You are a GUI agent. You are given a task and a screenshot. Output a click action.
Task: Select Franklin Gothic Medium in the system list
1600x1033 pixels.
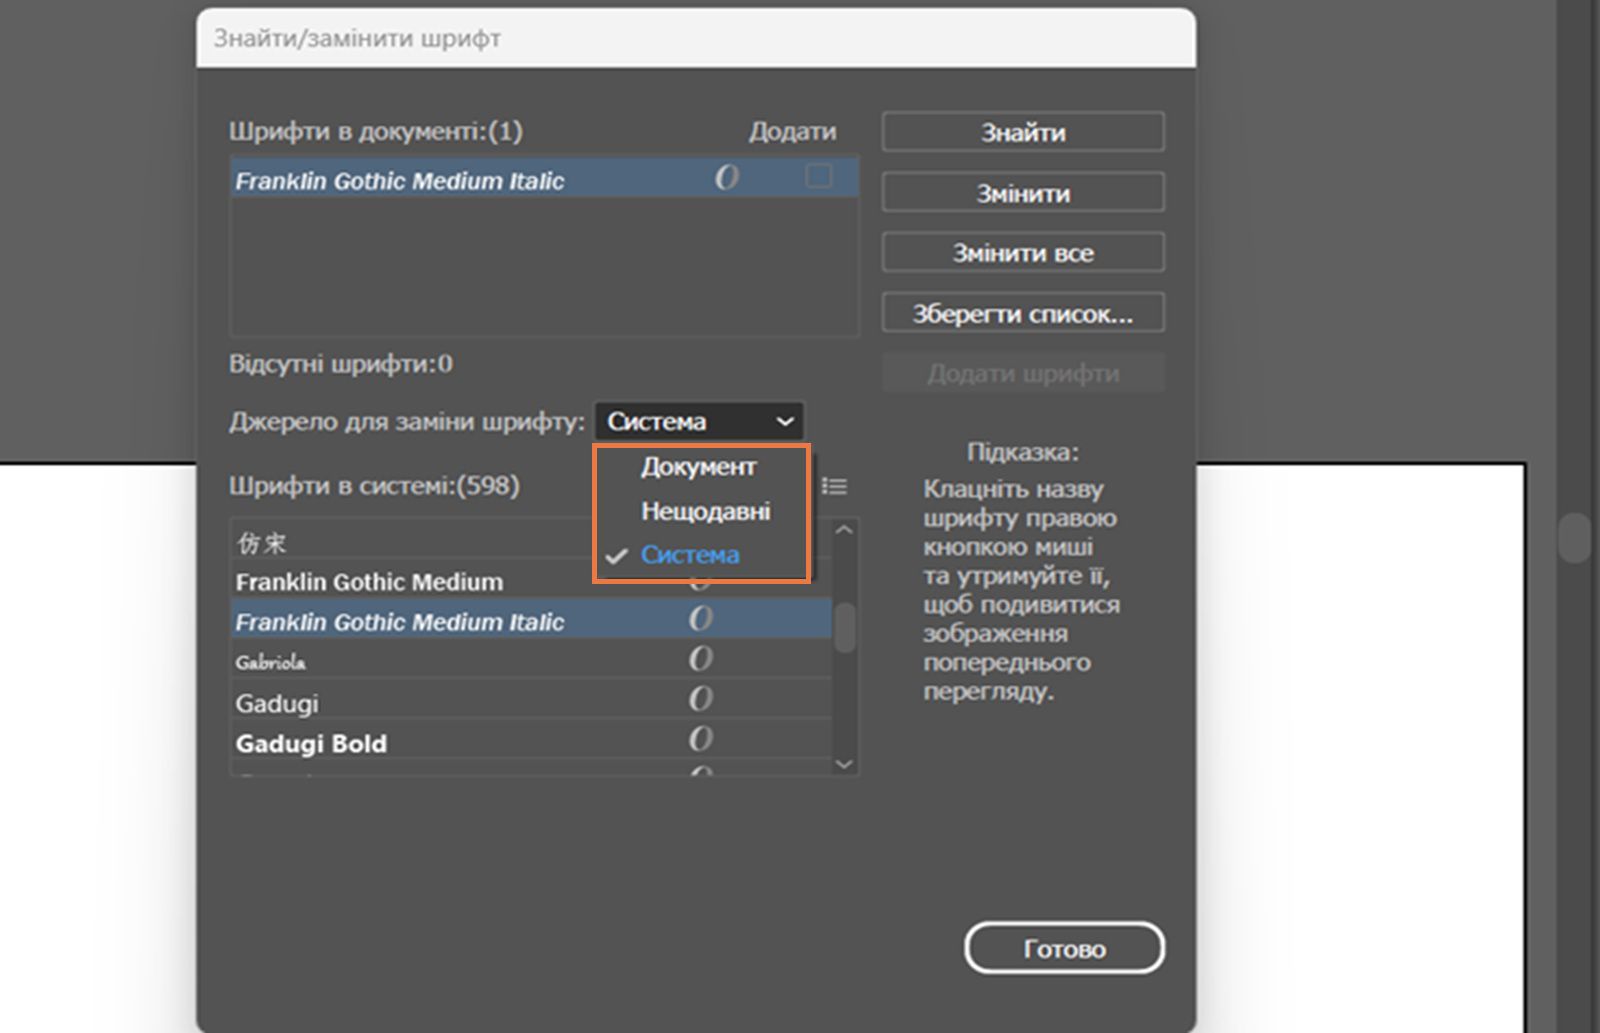coord(530,581)
